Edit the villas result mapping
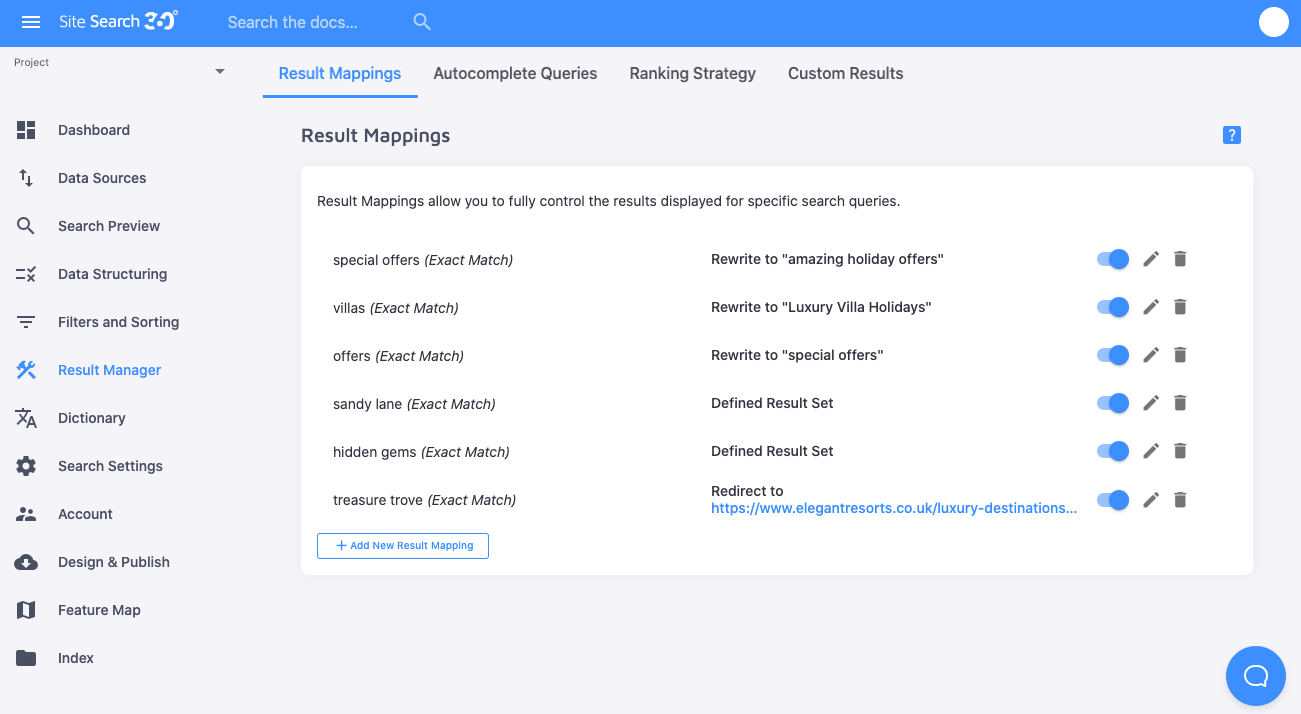The height and width of the screenshot is (714, 1301). [x=1150, y=307]
